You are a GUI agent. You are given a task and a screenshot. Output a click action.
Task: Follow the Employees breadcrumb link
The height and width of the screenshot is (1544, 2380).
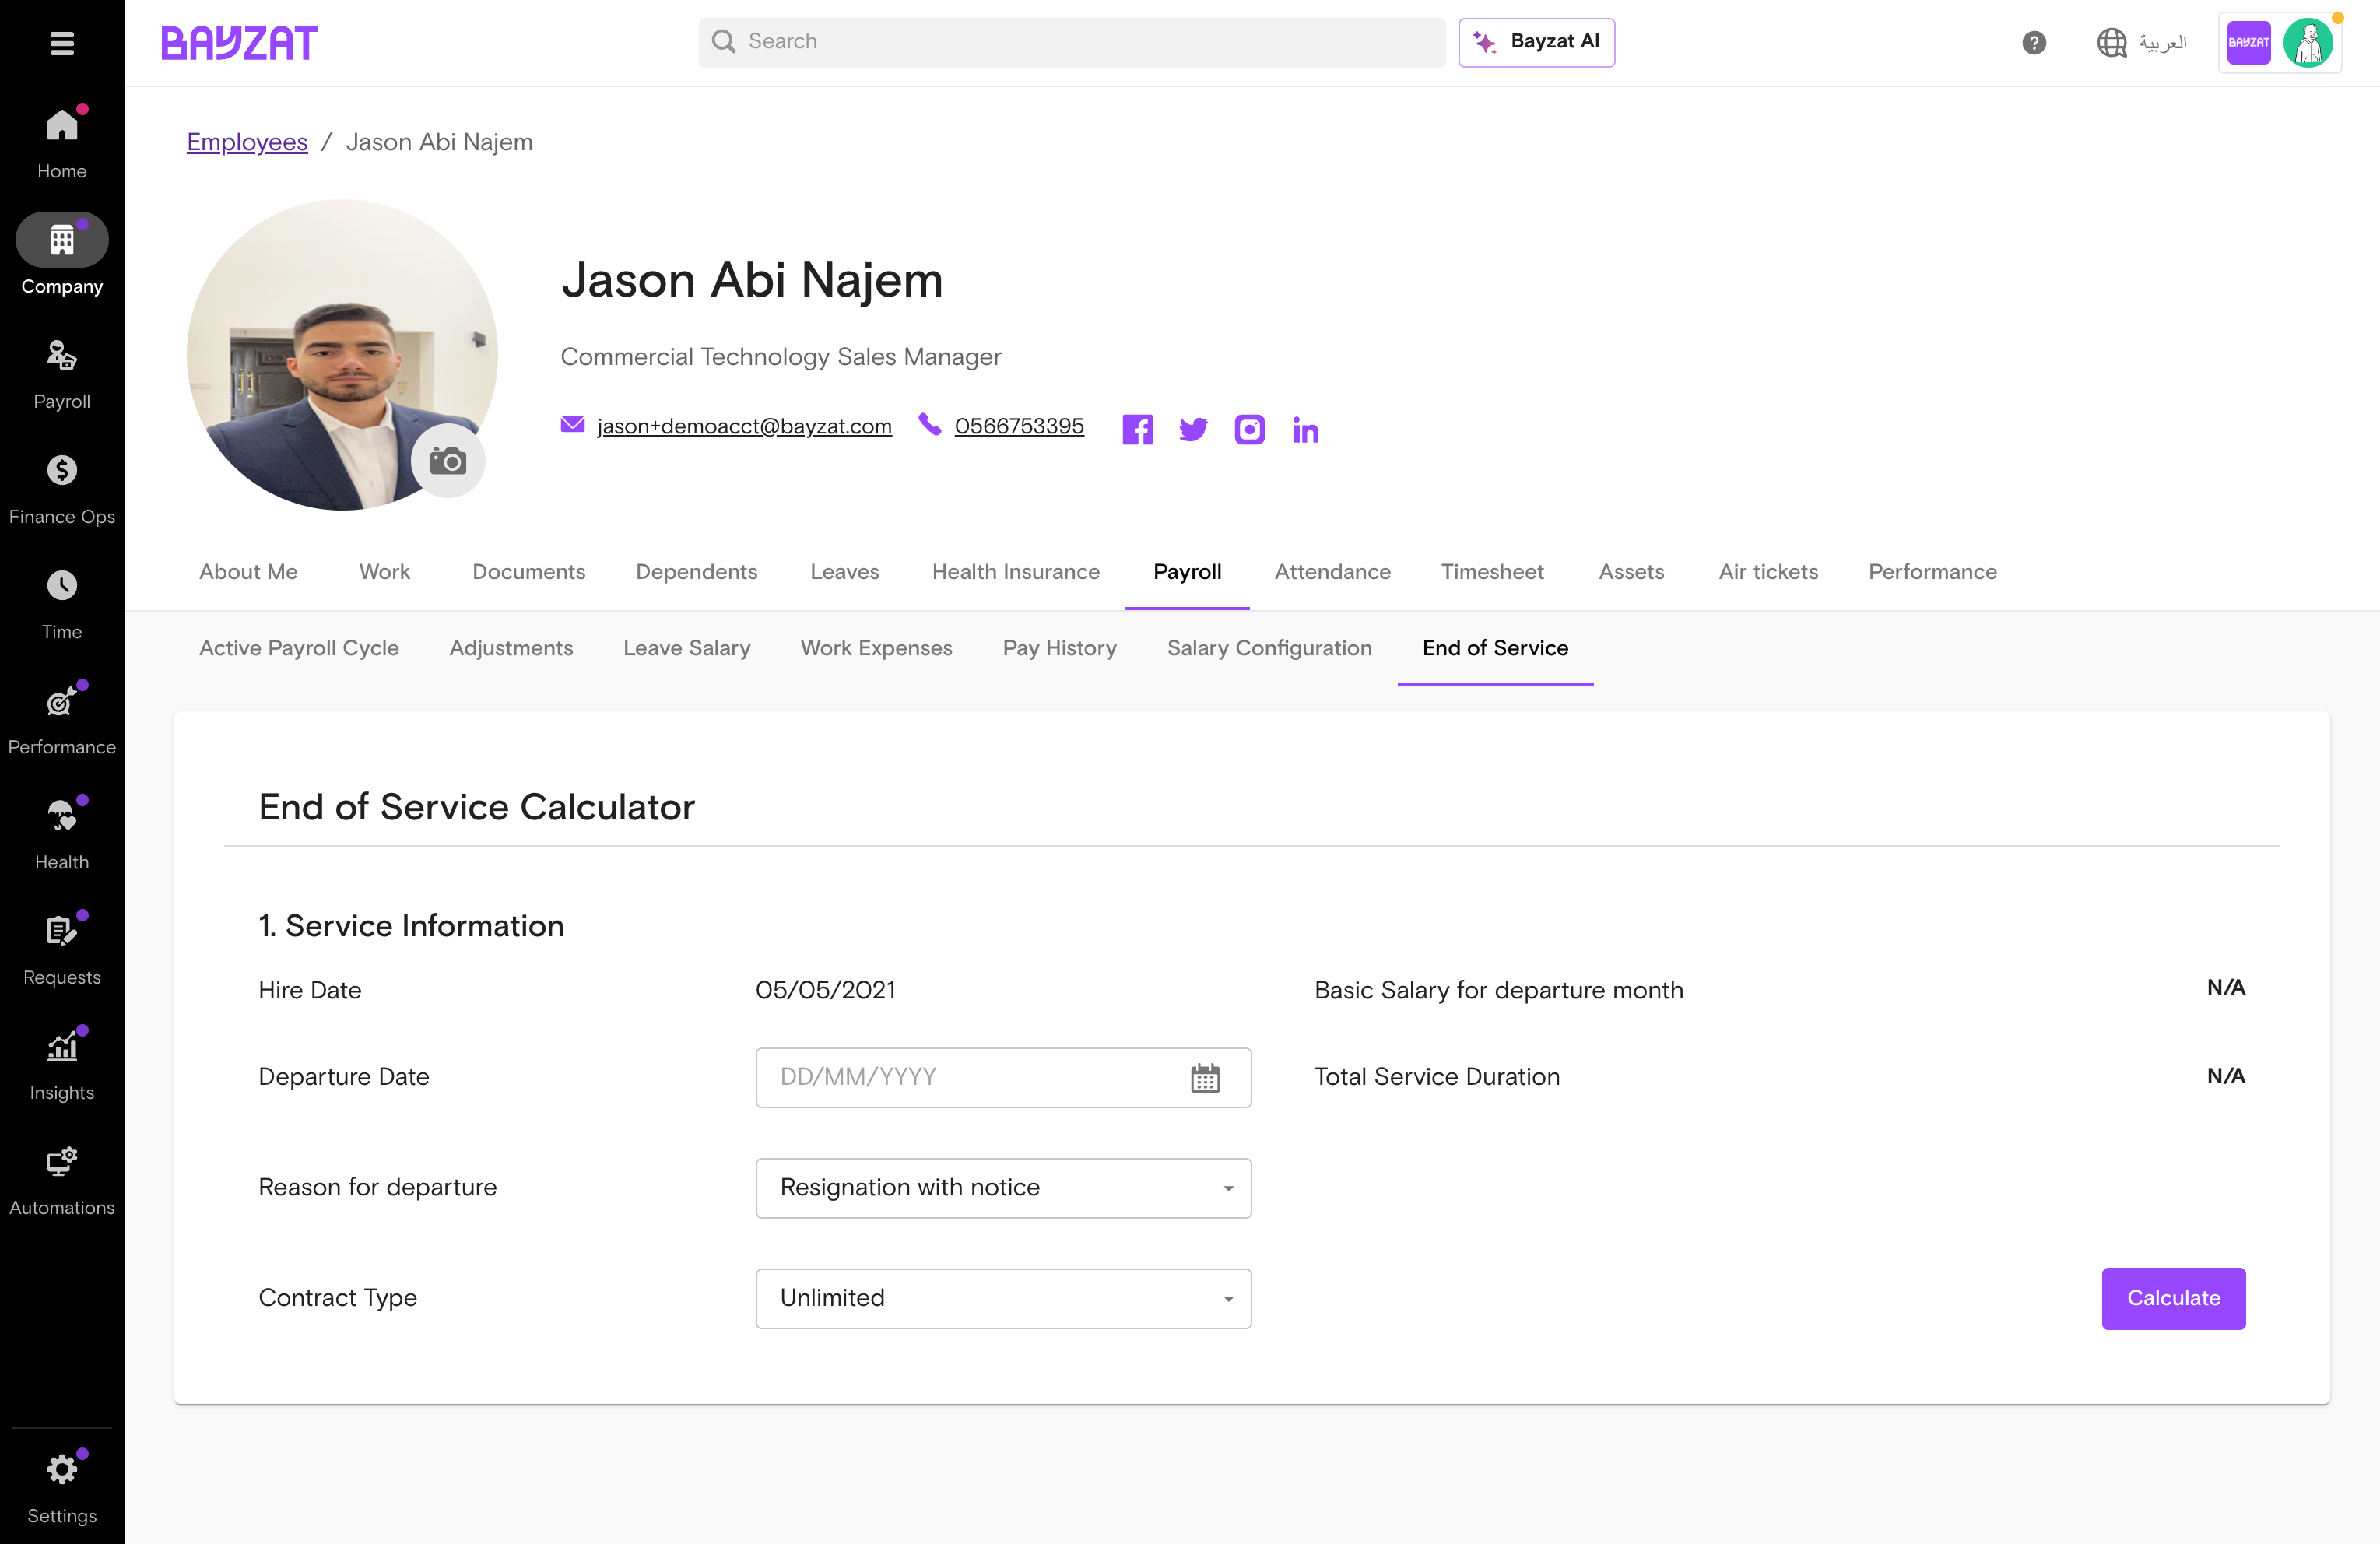click(247, 142)
